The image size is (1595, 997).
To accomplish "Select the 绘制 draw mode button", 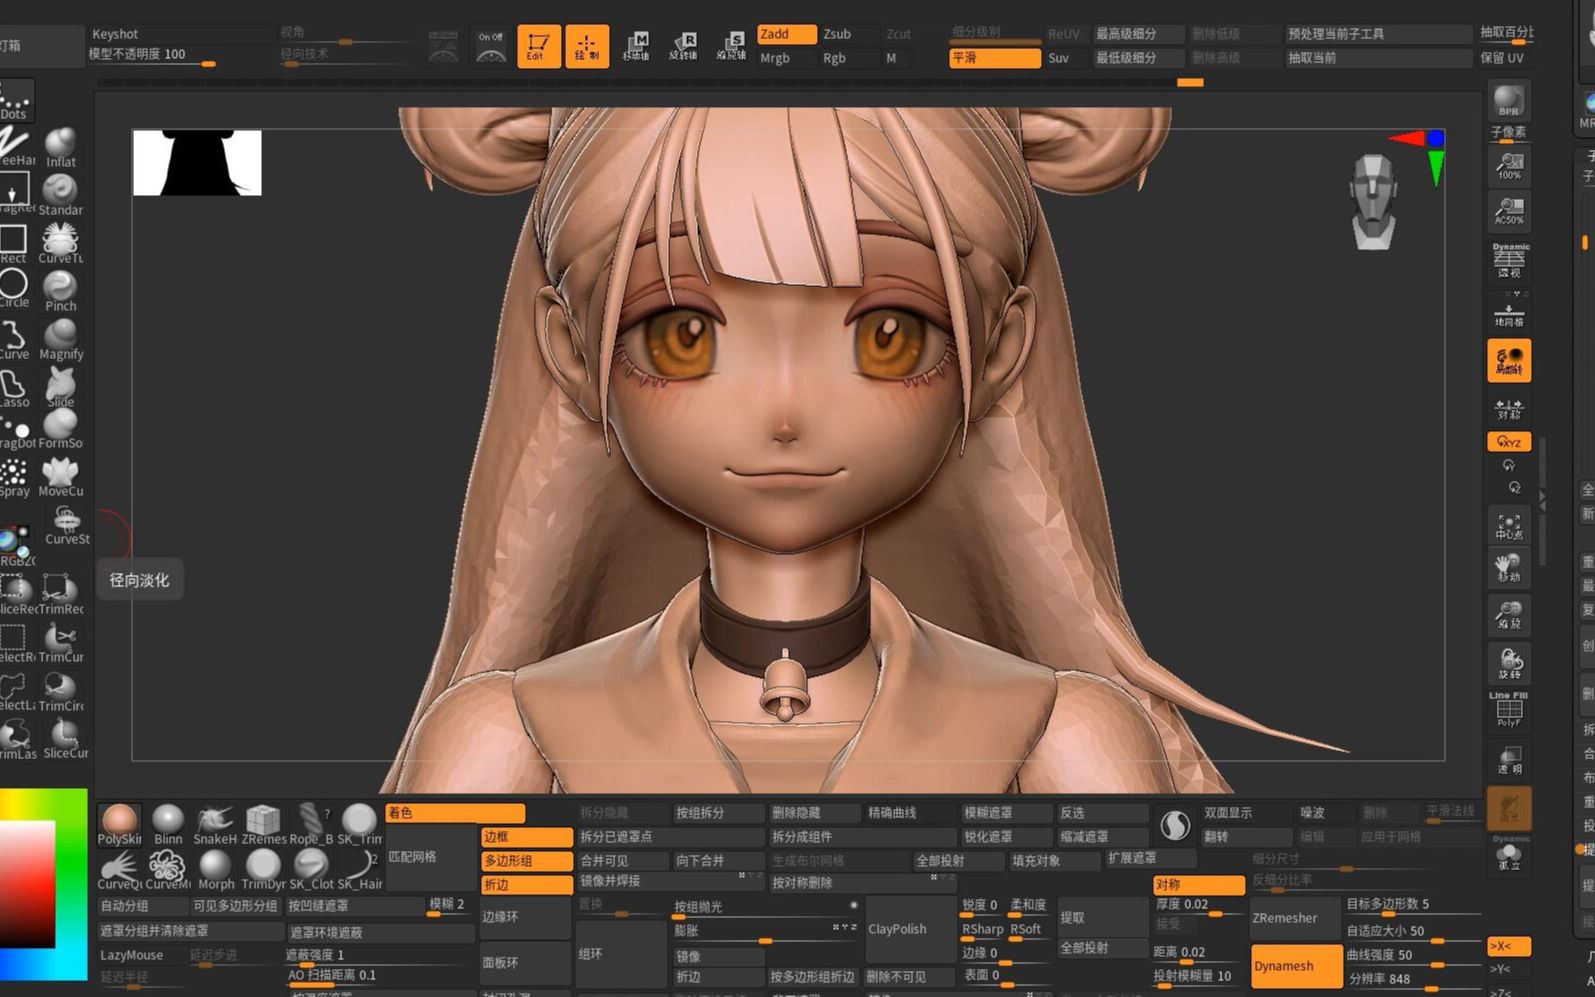I will click(587, 46).
